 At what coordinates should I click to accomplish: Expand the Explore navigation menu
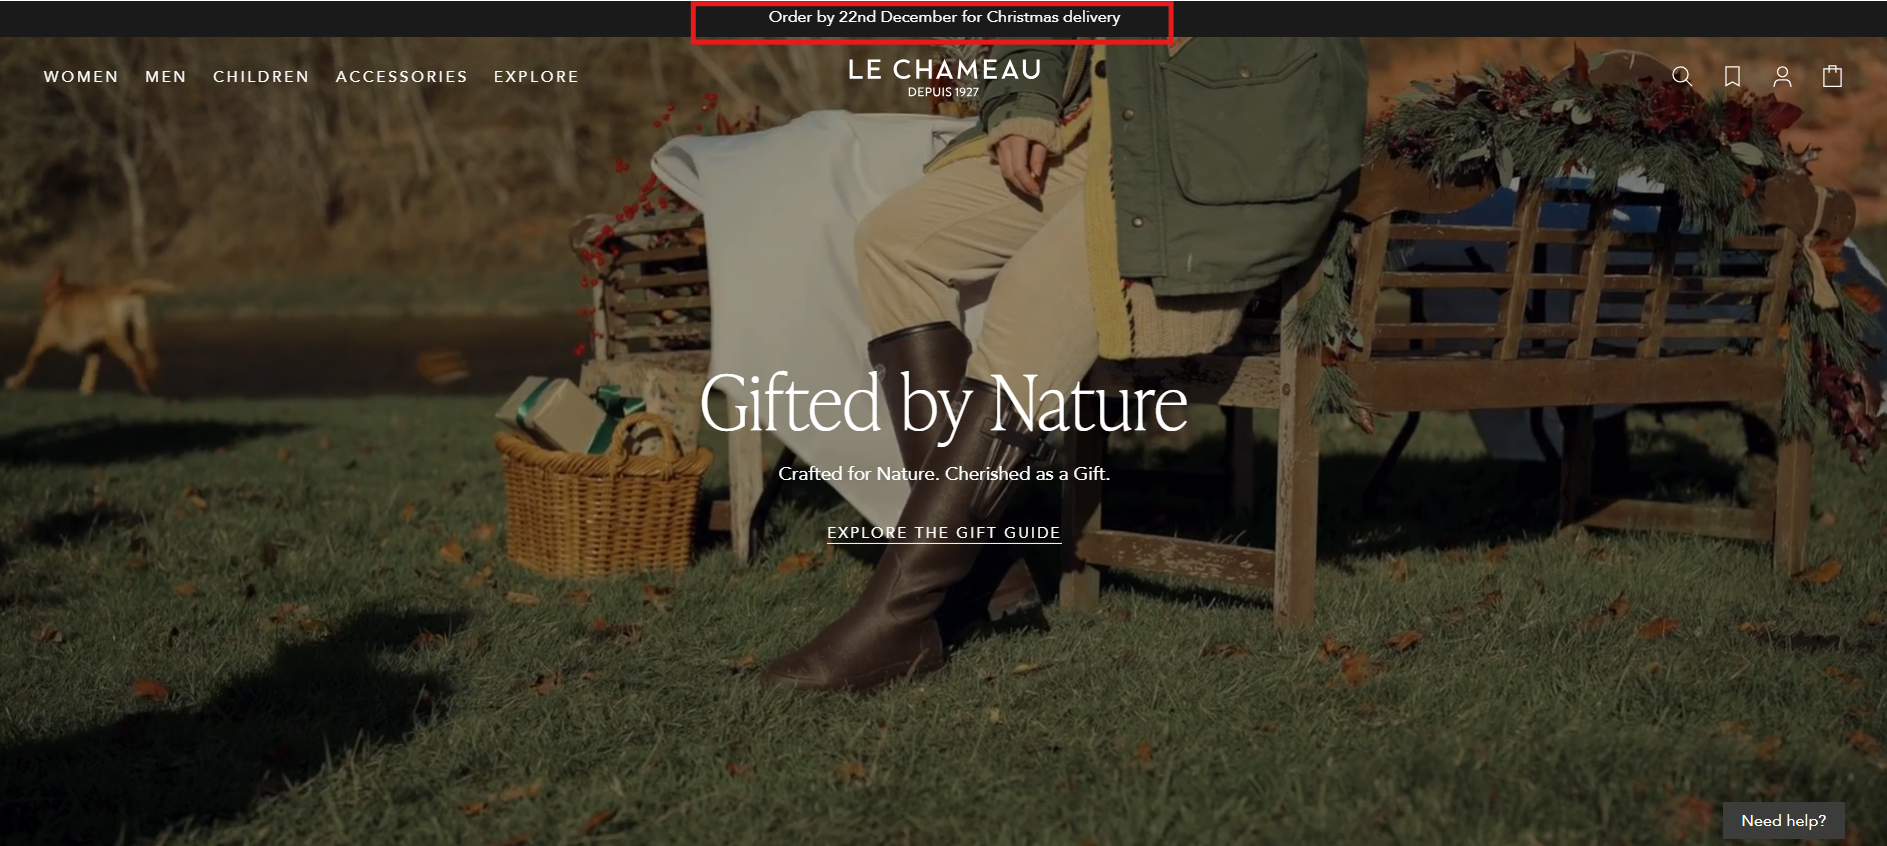536,77
